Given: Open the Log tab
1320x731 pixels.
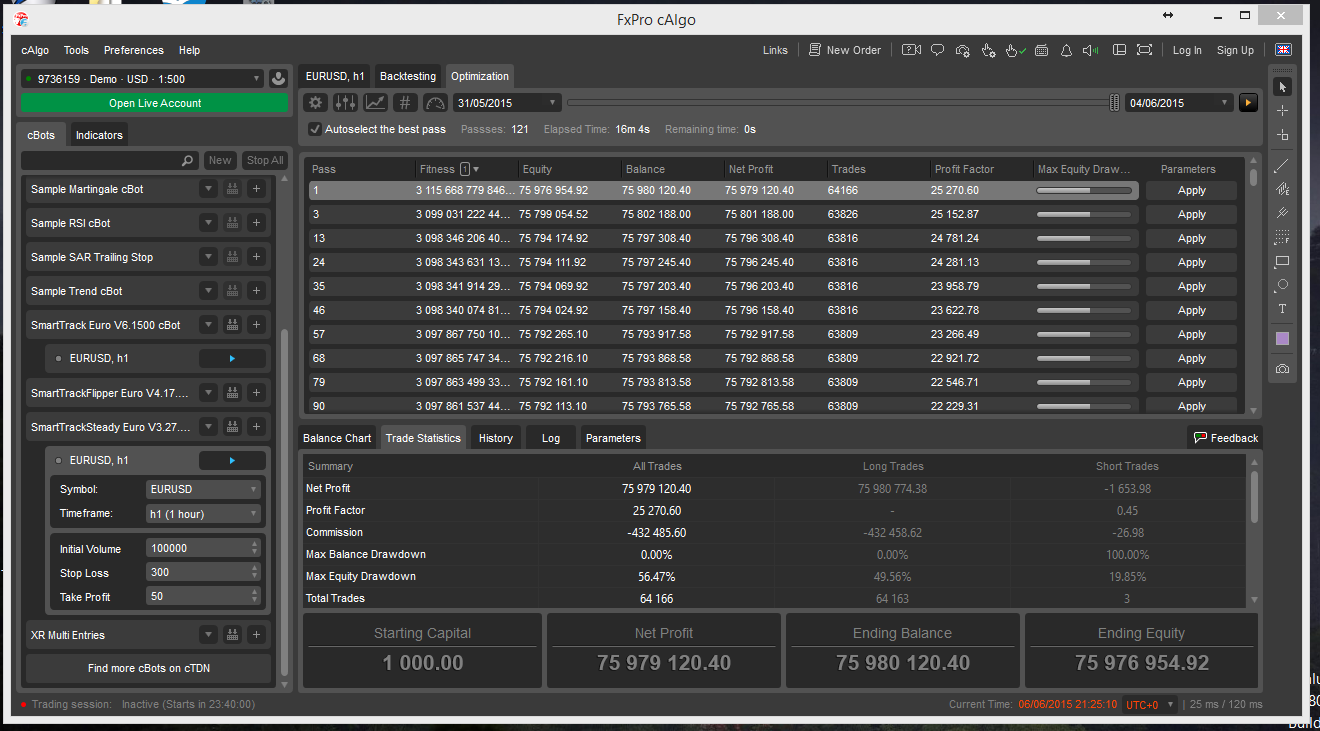Looking at the screenshot, I should (551, 438).
